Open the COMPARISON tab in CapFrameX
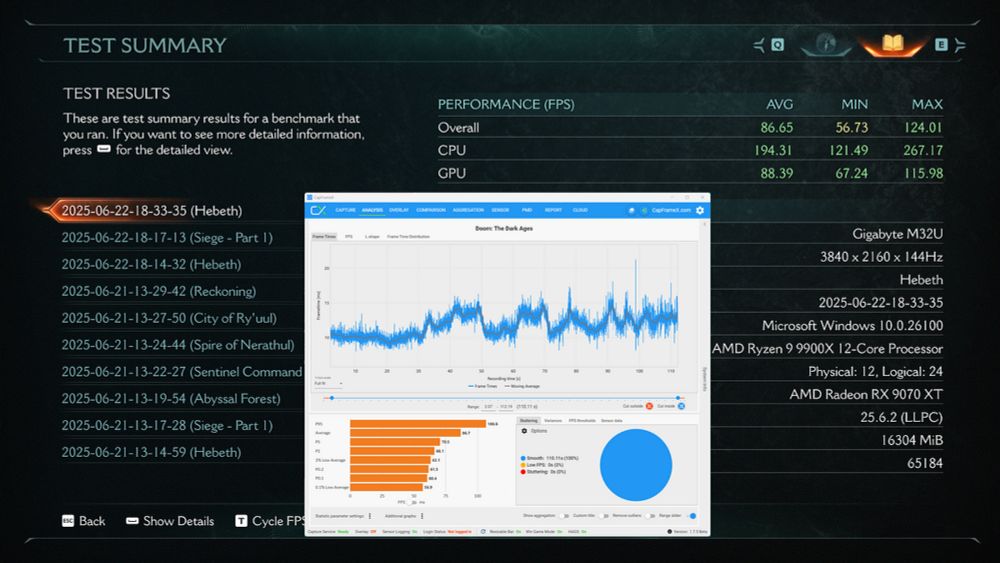 click(x=431, y=210)
